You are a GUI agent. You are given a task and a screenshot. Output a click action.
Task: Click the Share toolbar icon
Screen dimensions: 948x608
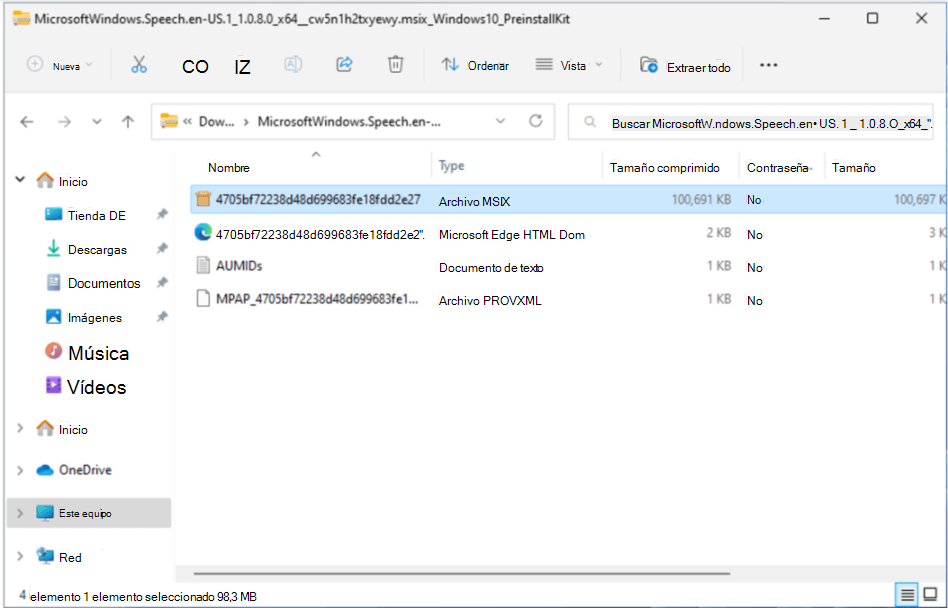pyautogui.click(x=345, y=64)
